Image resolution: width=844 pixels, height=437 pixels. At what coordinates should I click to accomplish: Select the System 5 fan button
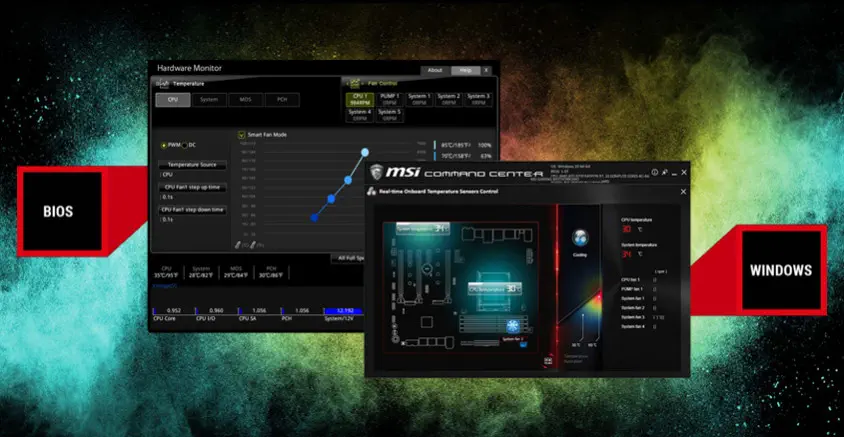coord(389,115)
